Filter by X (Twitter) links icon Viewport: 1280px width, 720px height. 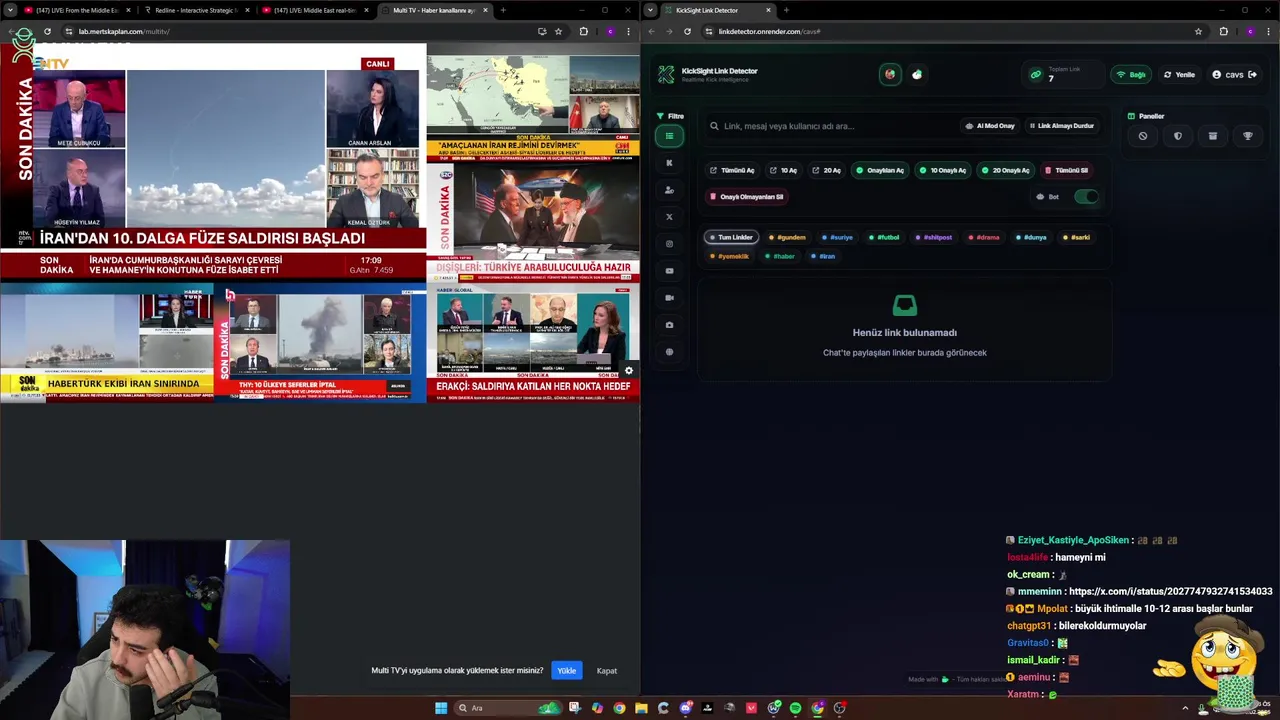pyautogui.click(x=669, y=217)
